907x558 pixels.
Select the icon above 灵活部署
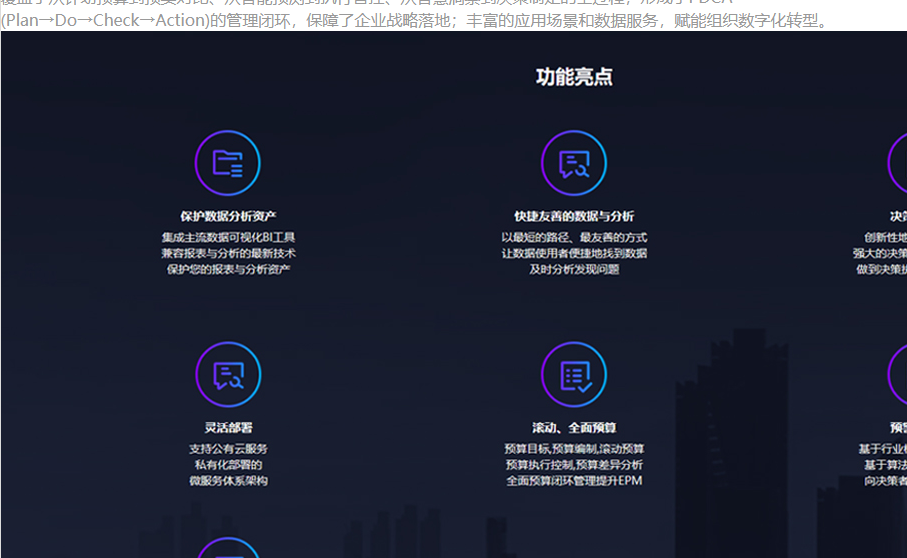228,374
